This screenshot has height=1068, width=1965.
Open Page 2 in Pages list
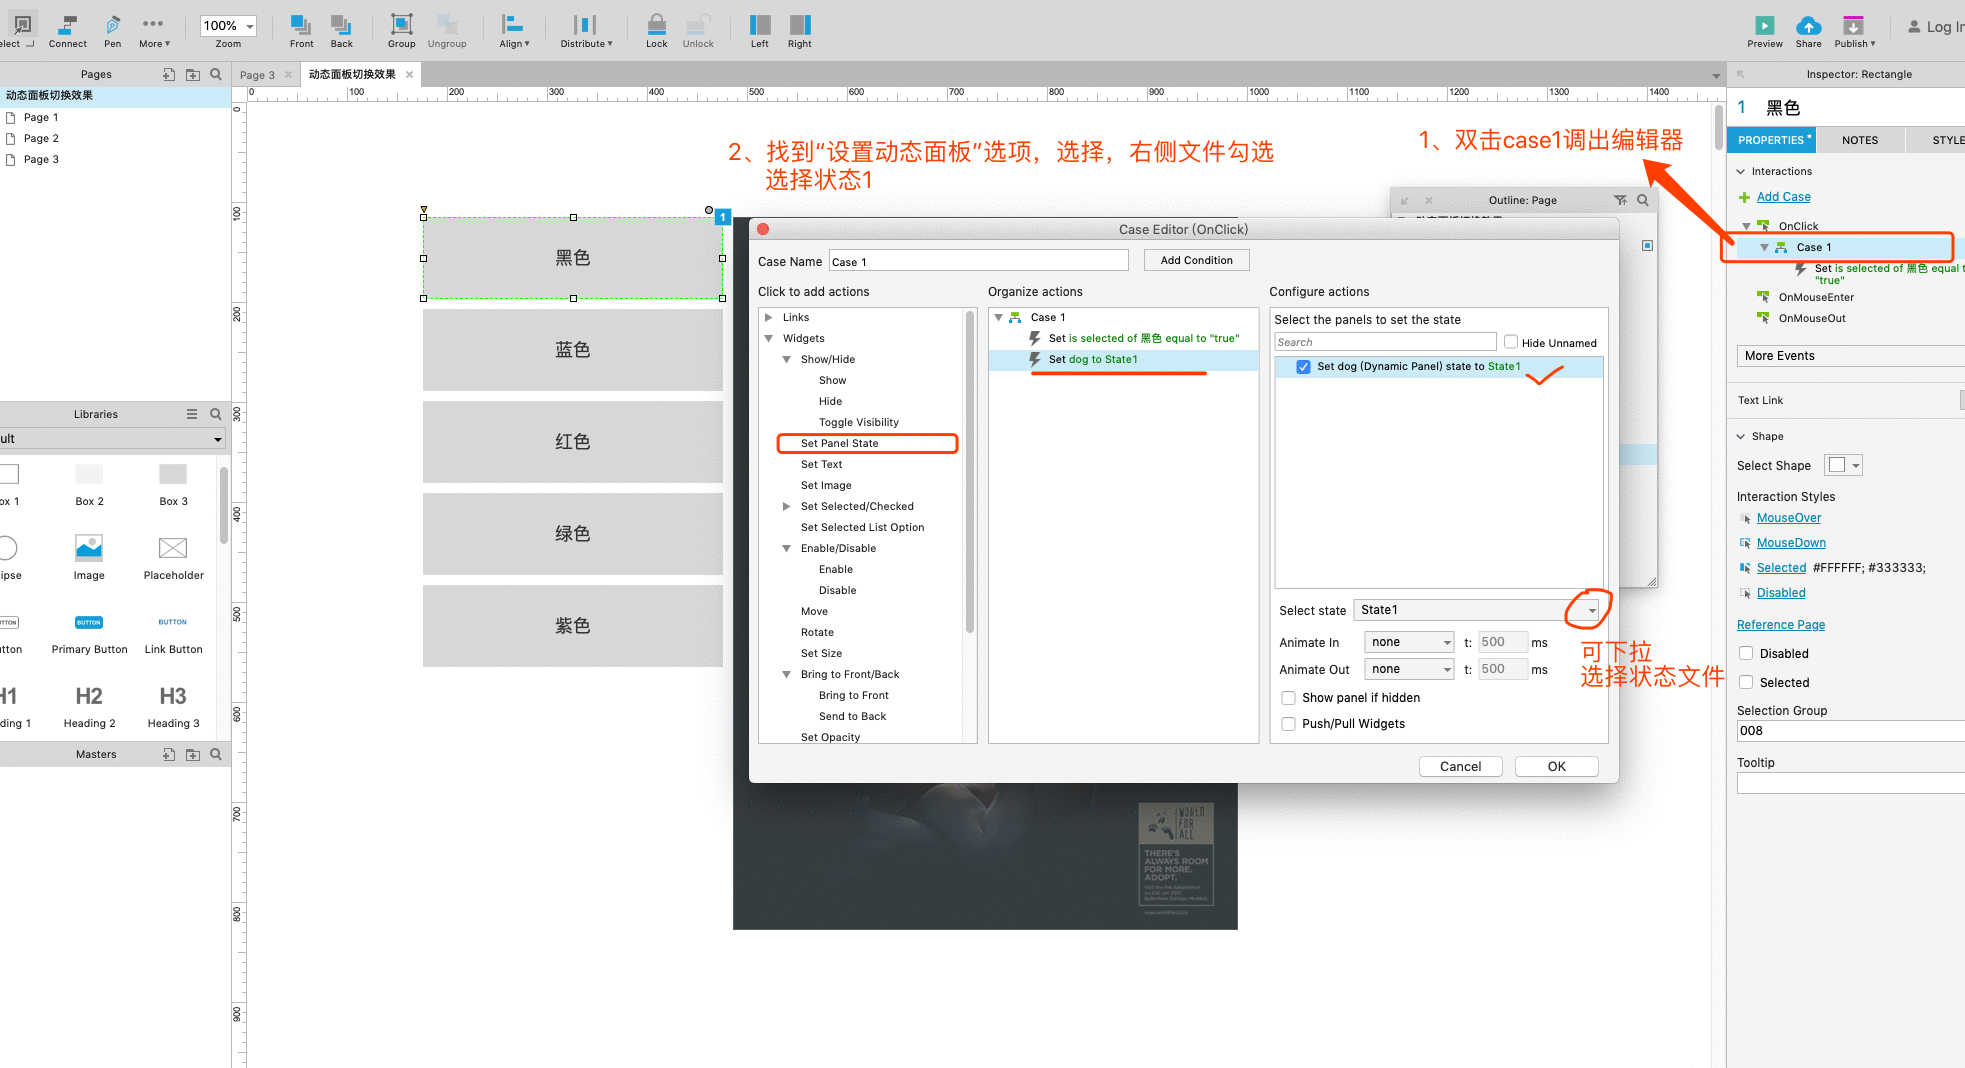click(x=41, y=138)
